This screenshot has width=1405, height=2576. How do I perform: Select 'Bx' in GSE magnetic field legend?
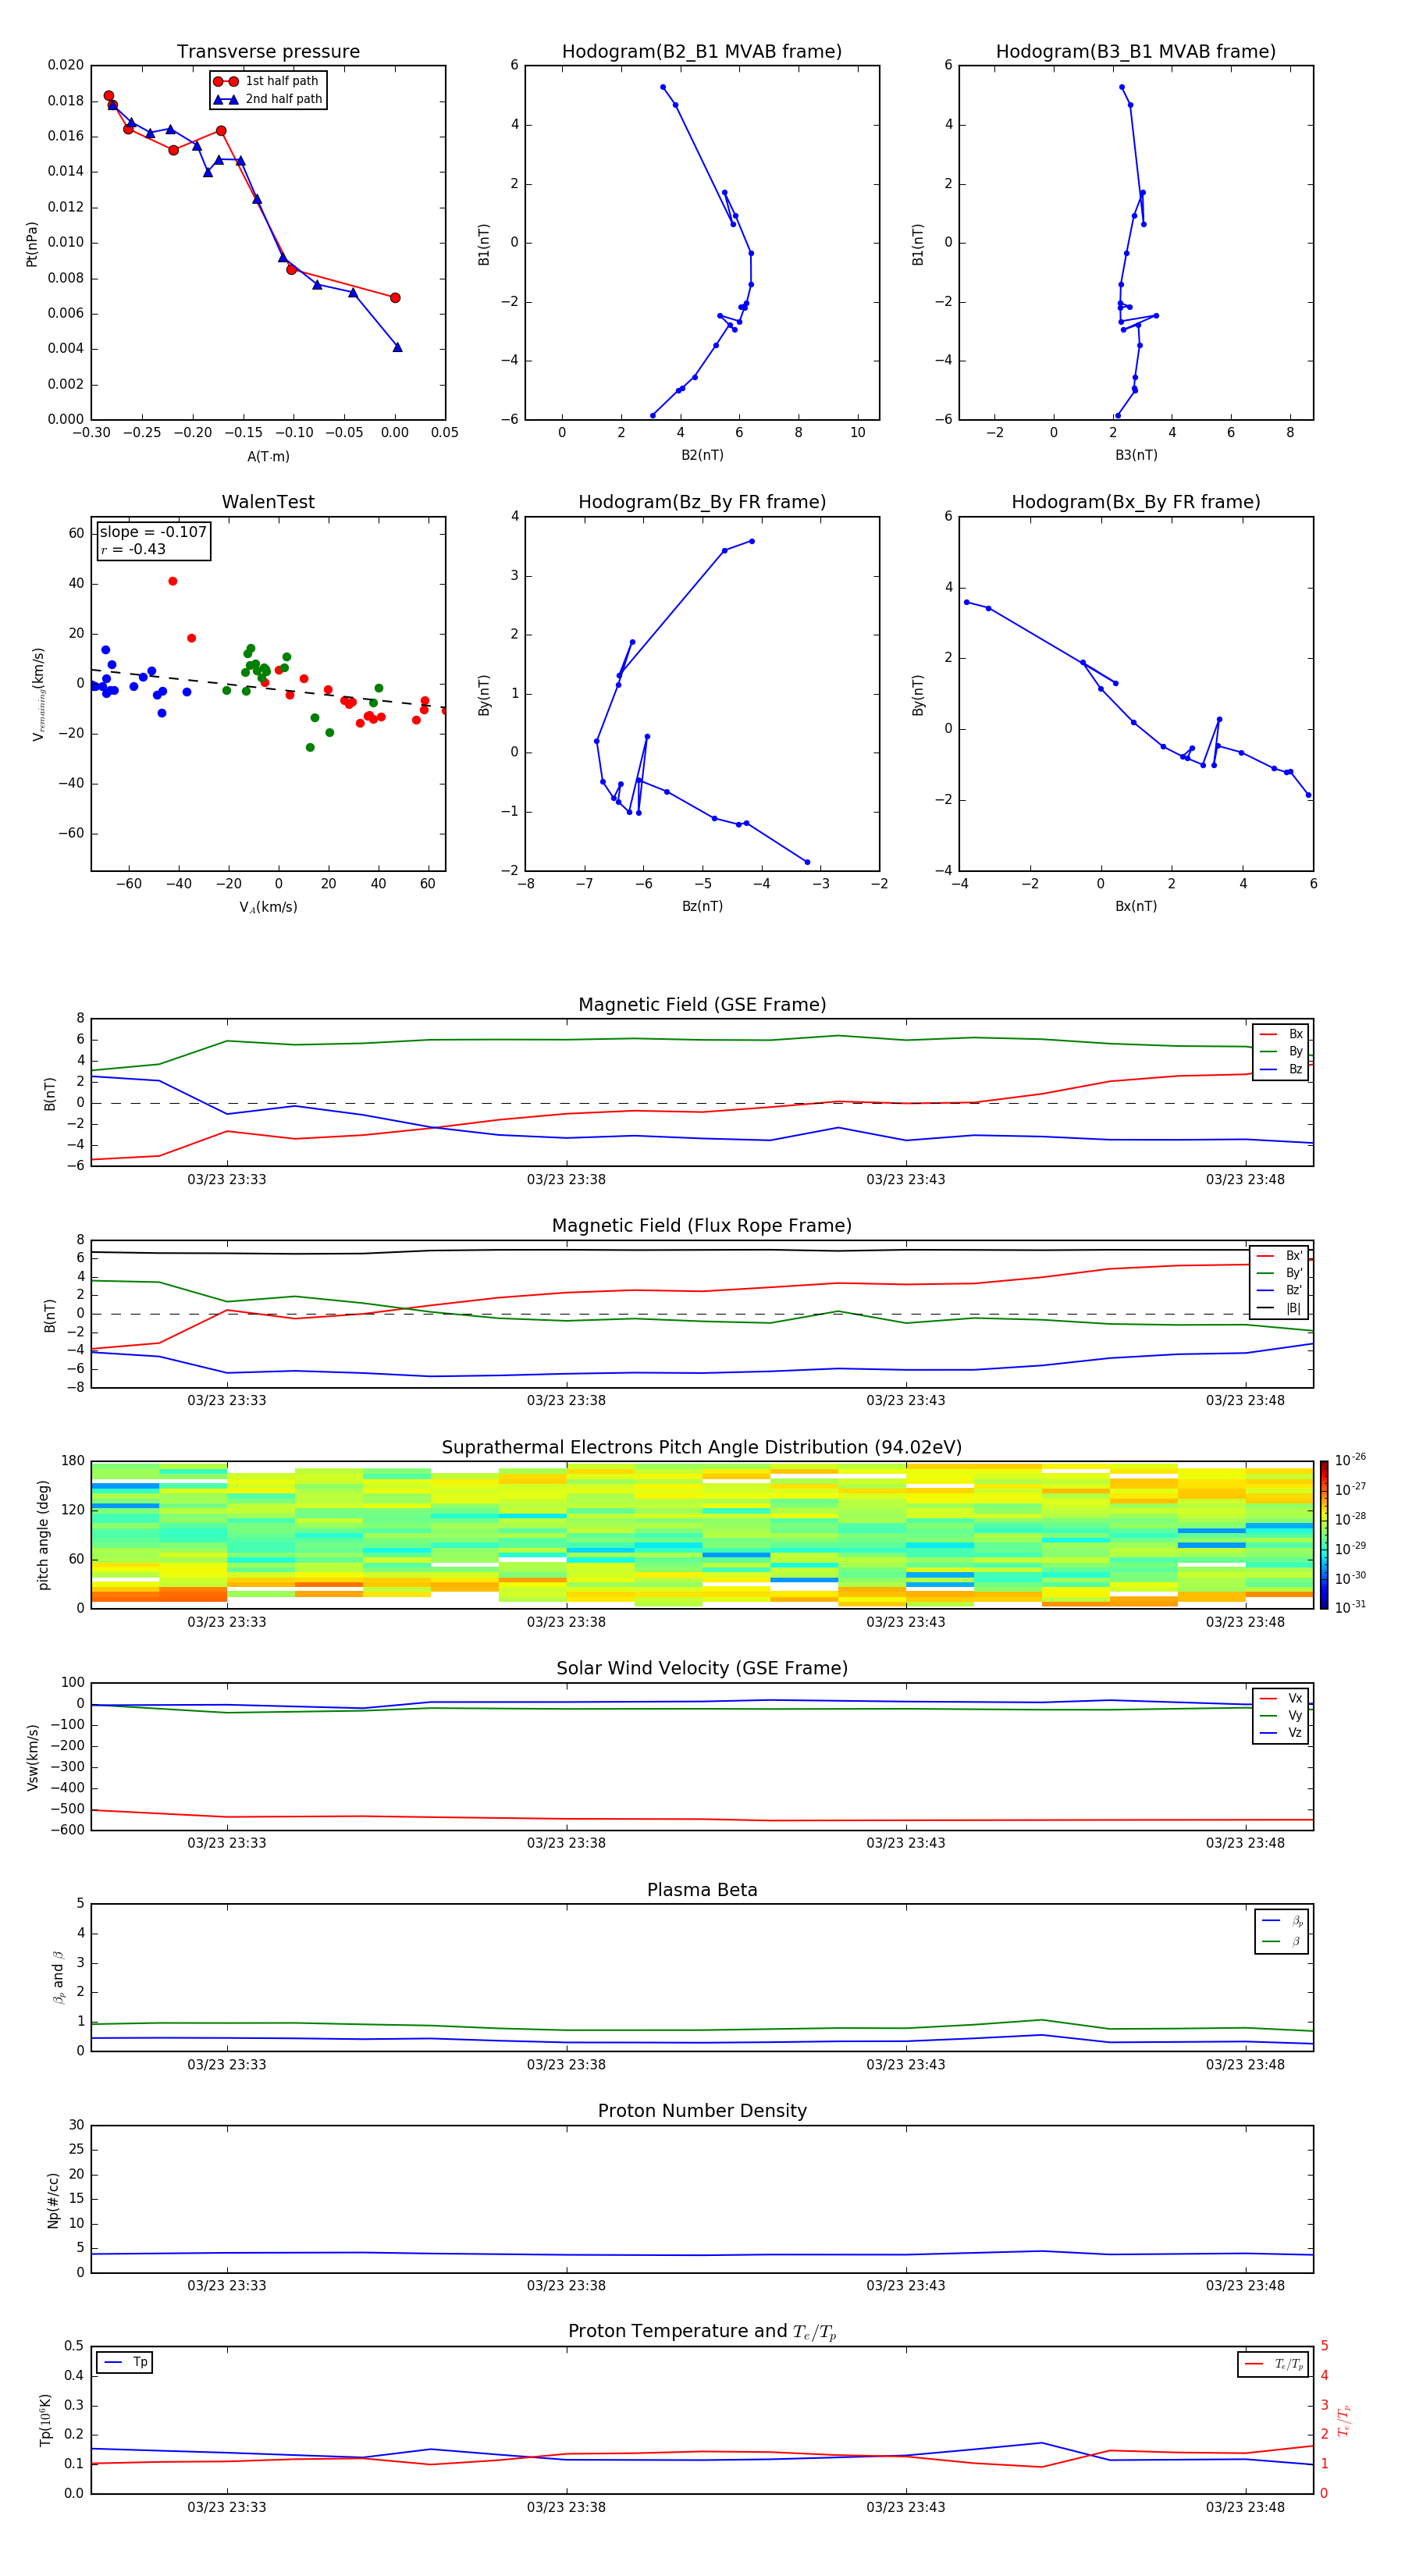1281,1034
